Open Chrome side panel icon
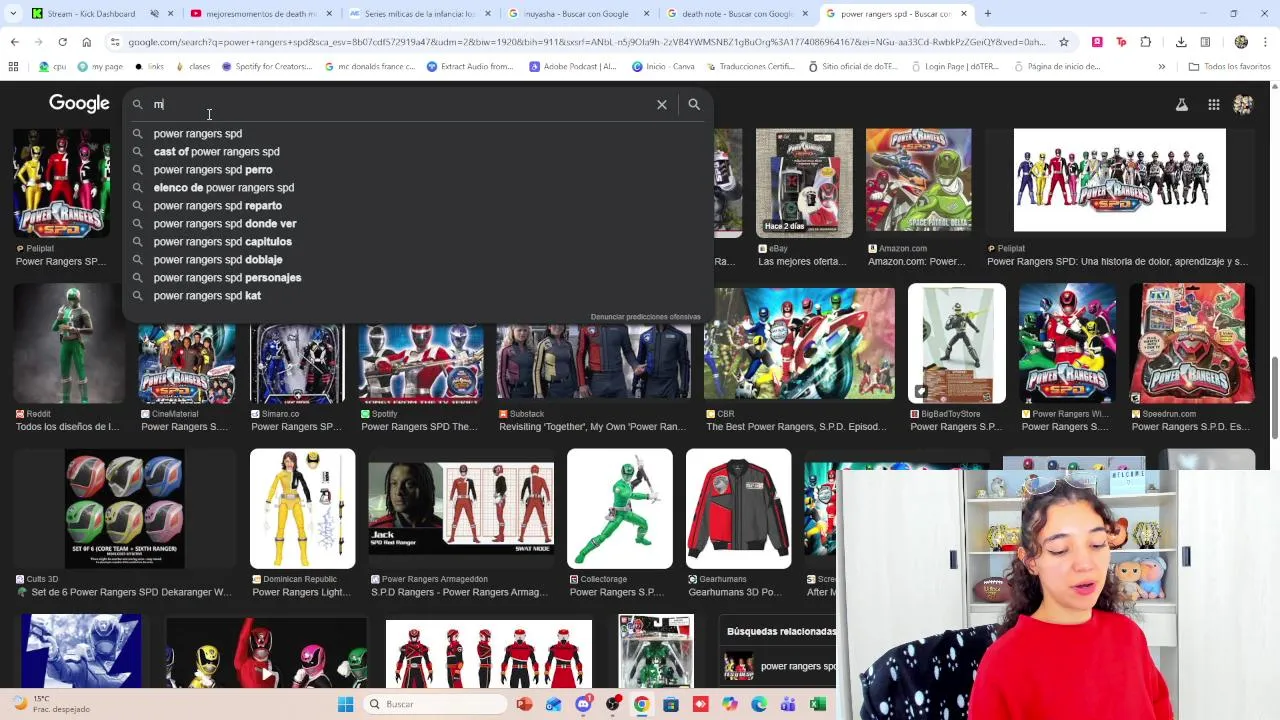Viewport: 1280px width, 720px height. 1205,42
